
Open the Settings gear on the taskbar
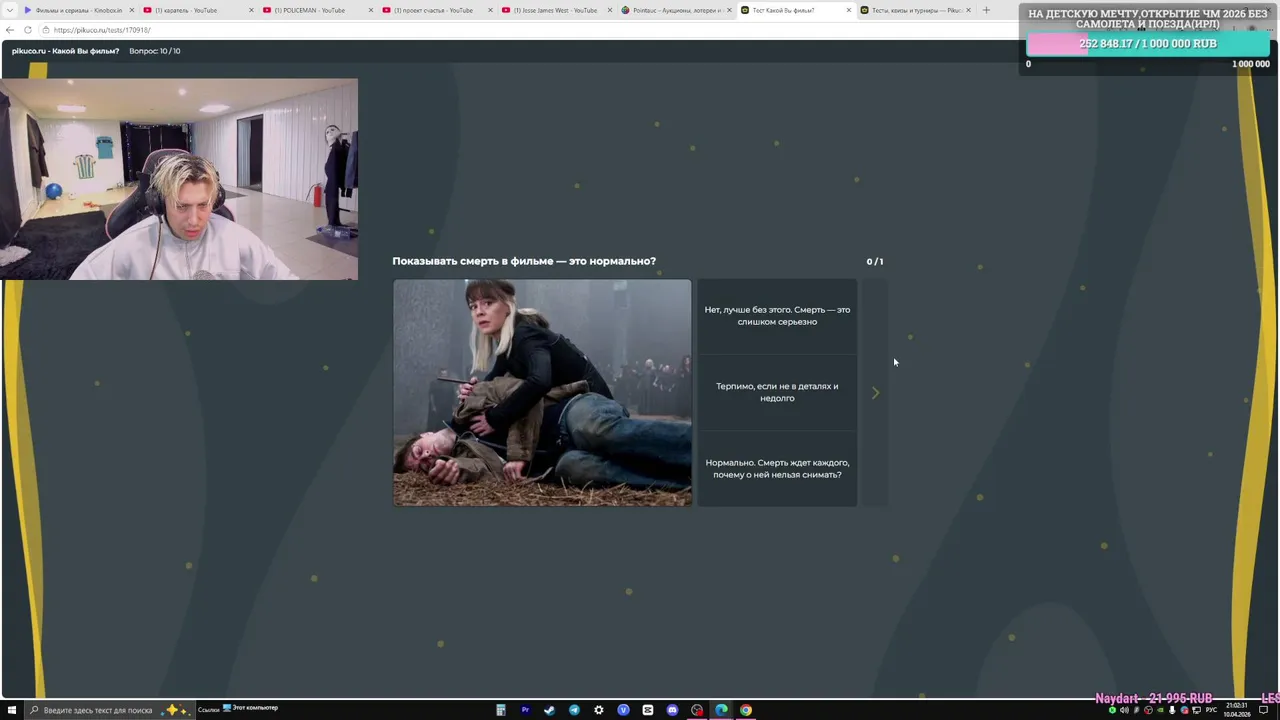599,710
